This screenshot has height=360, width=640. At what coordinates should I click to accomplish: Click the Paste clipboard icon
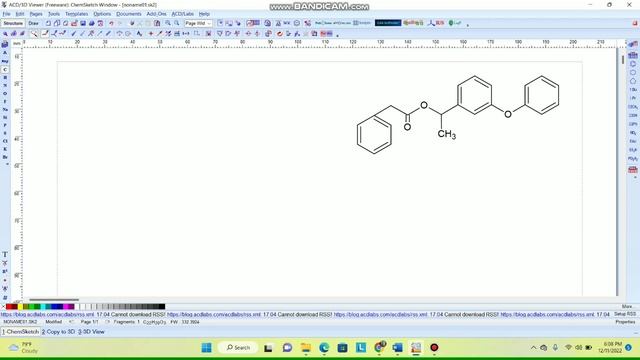tap(157, 23)
